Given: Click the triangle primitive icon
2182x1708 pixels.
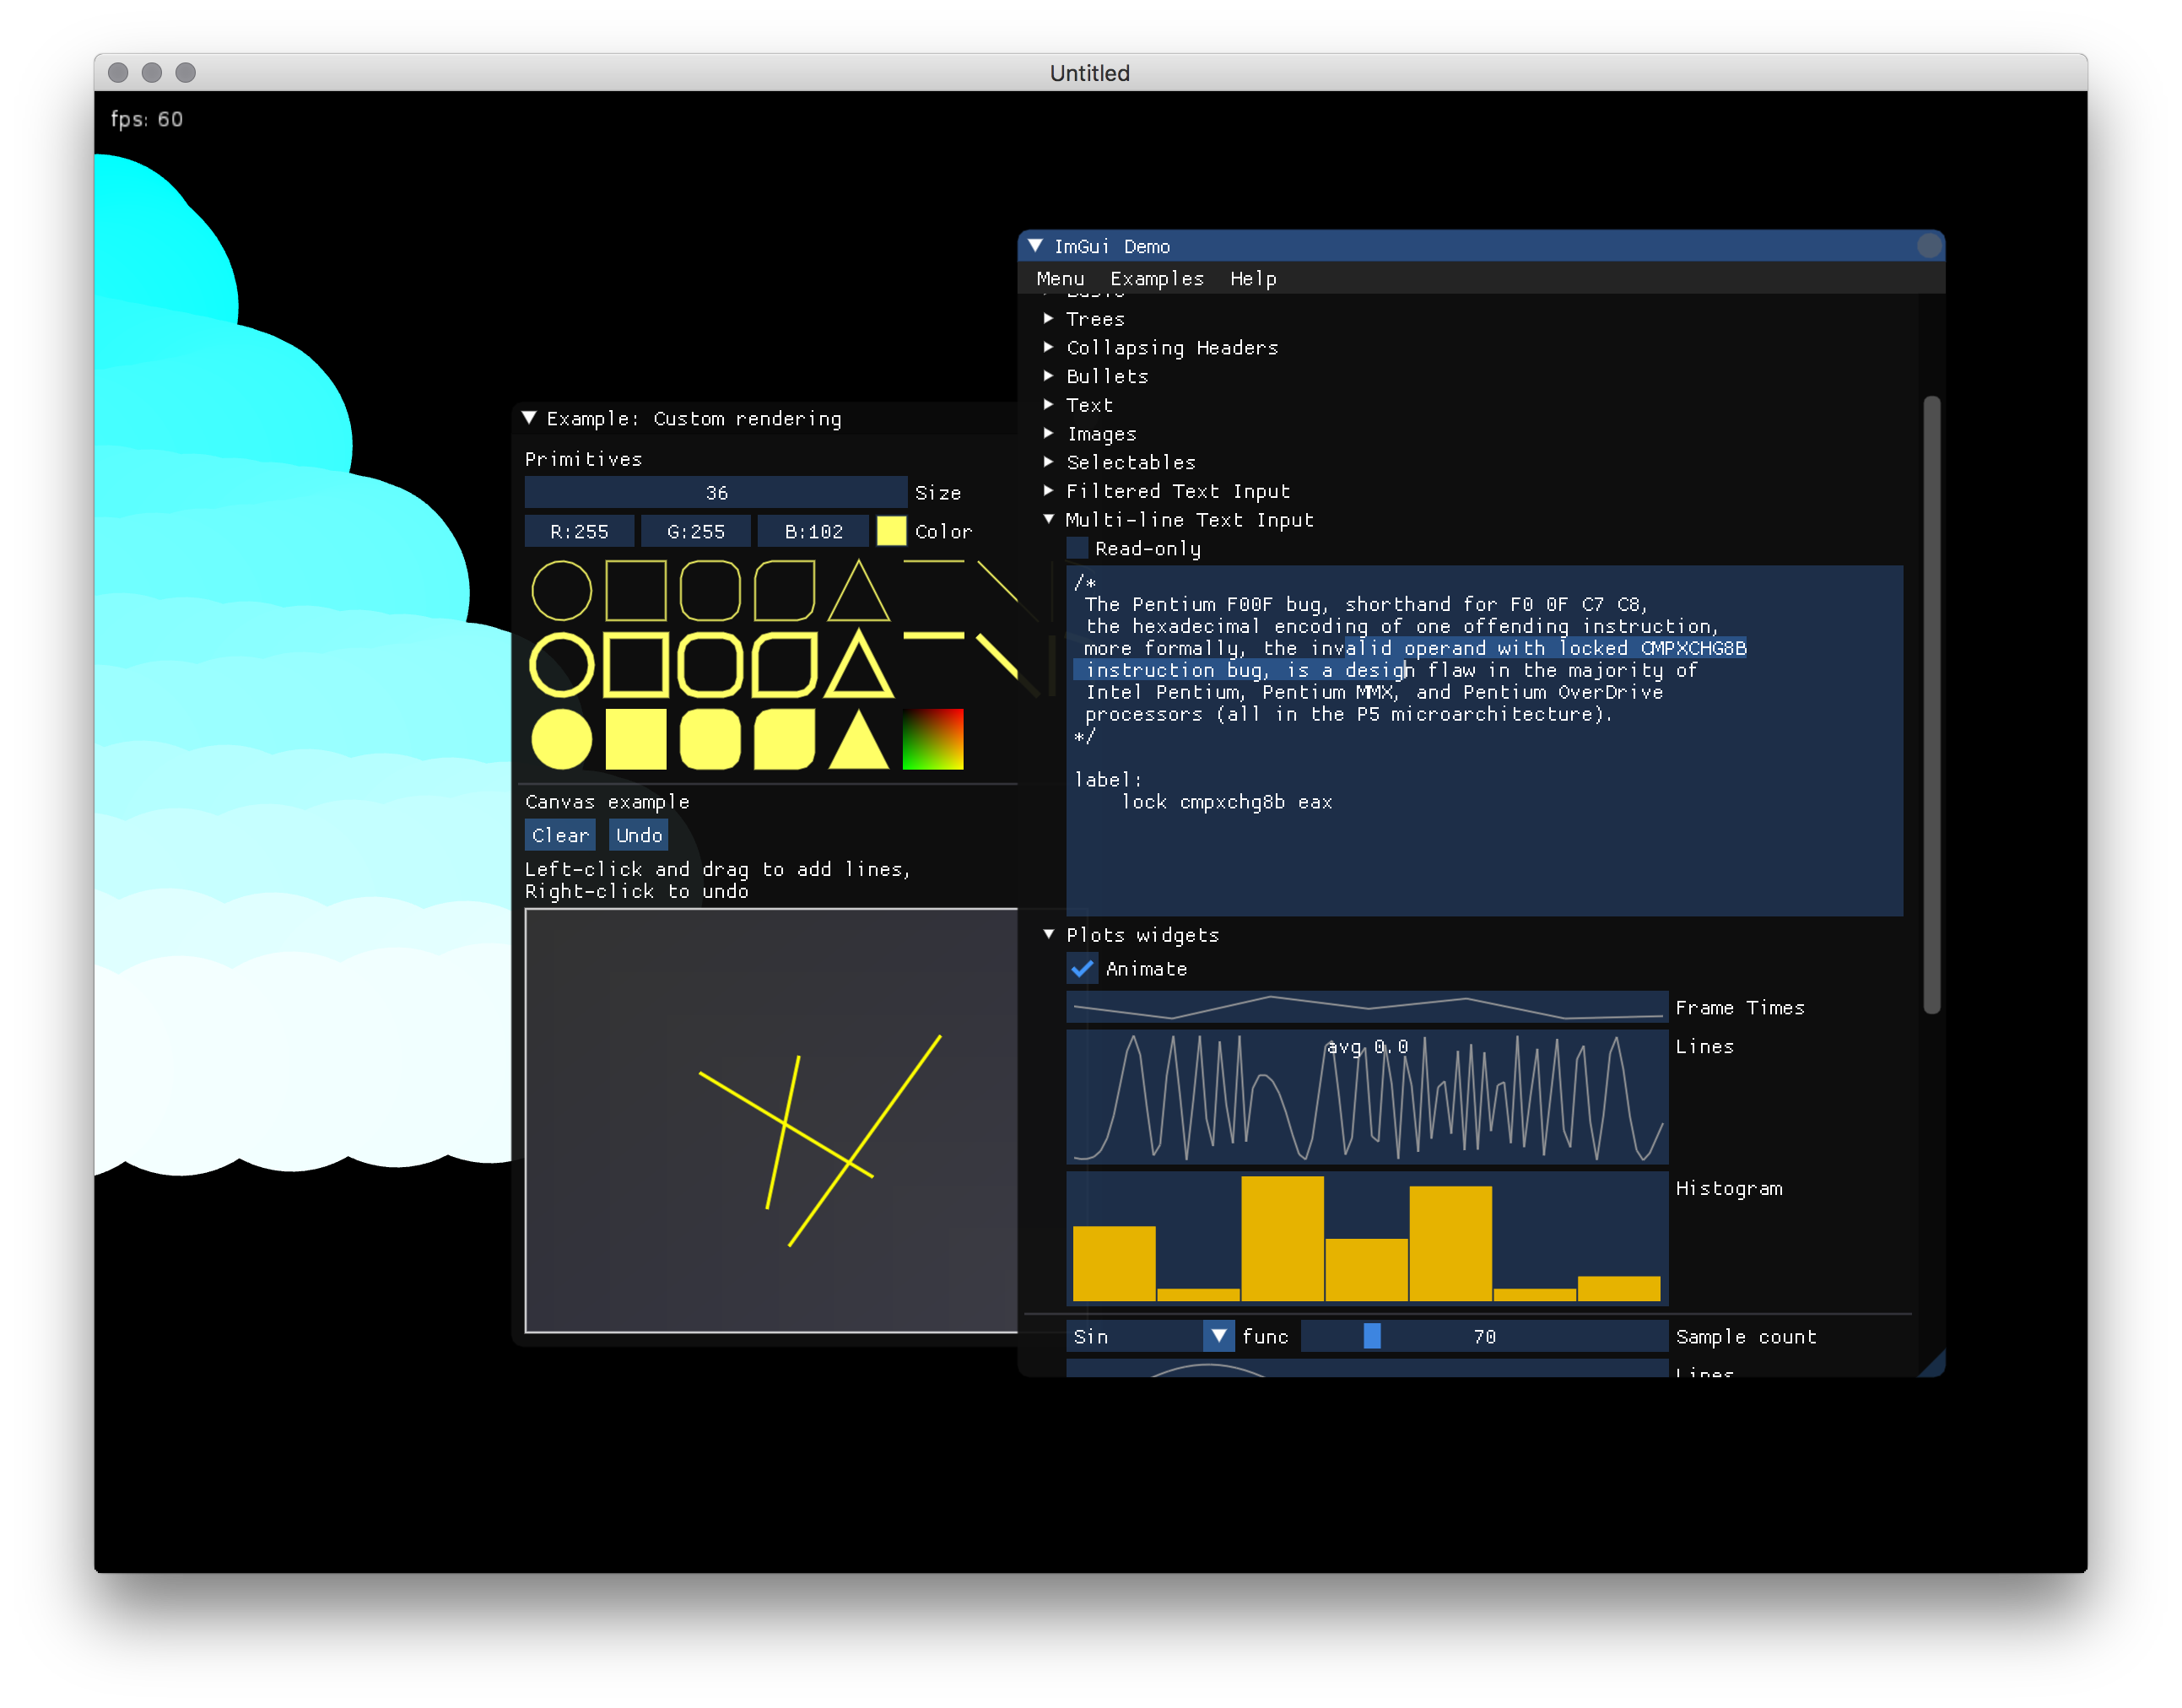Looking at the screenshot, I should (x=857, y=588).
